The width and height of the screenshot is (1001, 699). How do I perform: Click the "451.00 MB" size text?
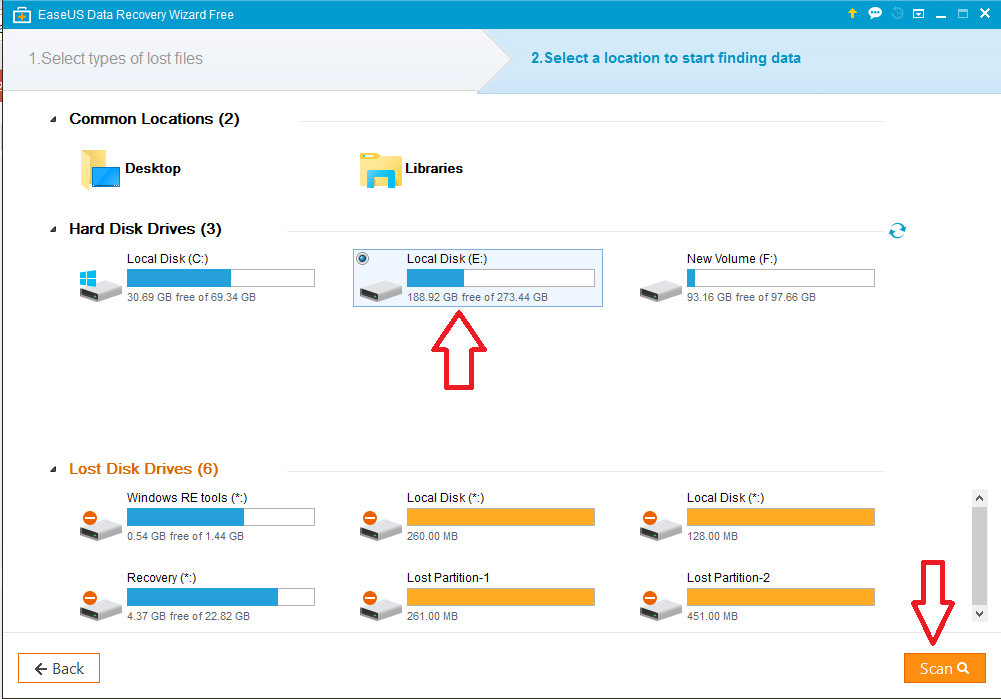(x=712, y=617)
